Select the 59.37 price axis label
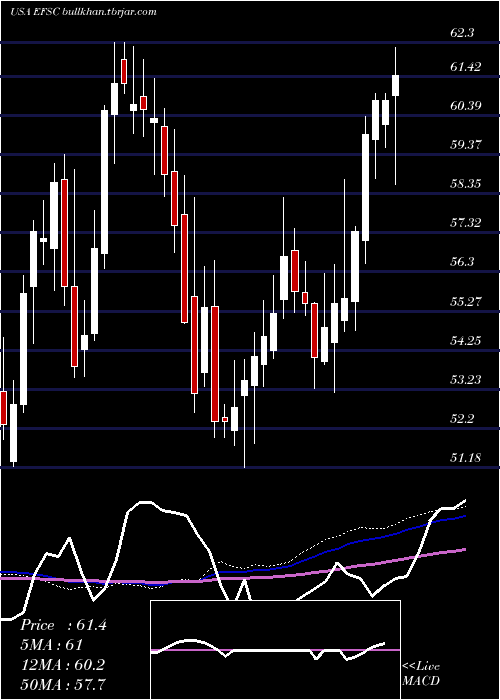This screenshot has width=500, height=700. (466, 145)
